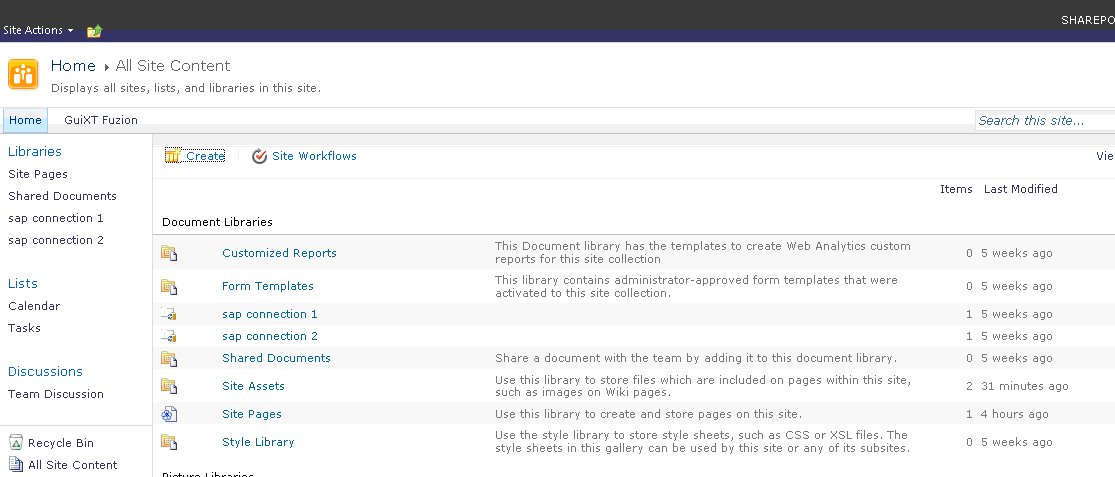This screenshot has height=477, width=1115.
Task: Open the Customized Reports library link
Action: (x=279, y=253)
